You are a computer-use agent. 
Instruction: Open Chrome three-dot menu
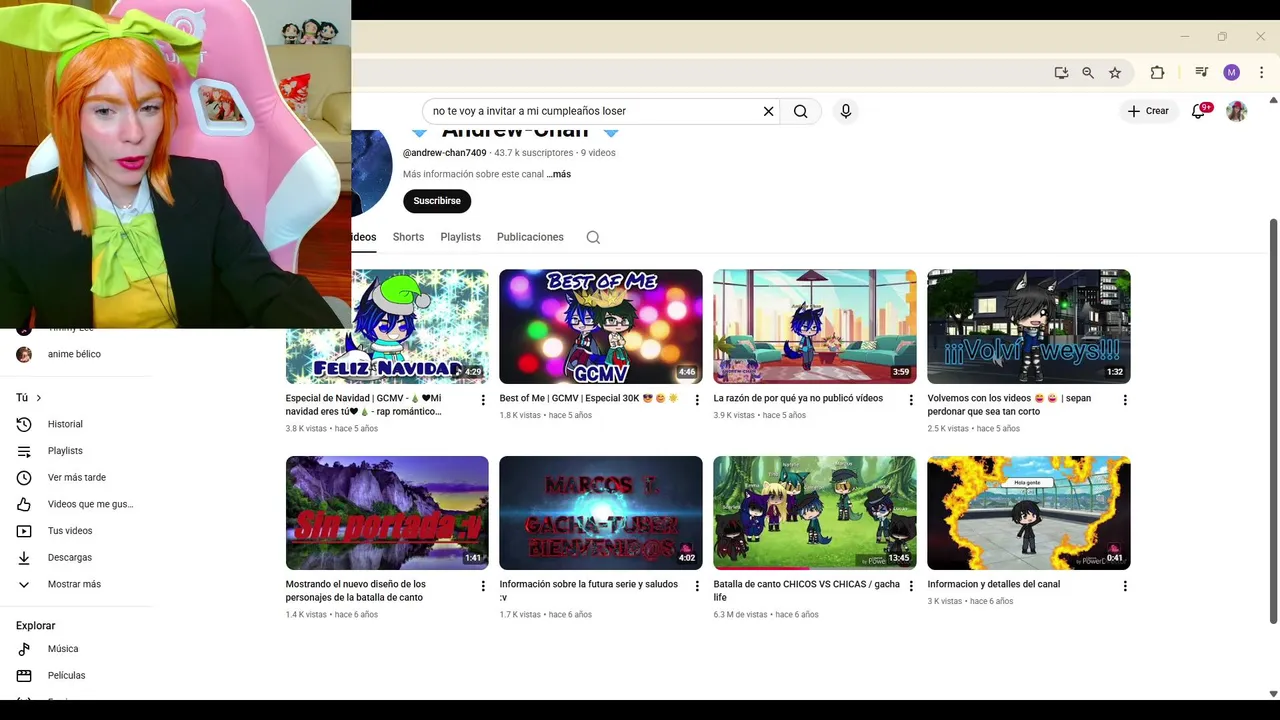click(x=1261, y=72)
